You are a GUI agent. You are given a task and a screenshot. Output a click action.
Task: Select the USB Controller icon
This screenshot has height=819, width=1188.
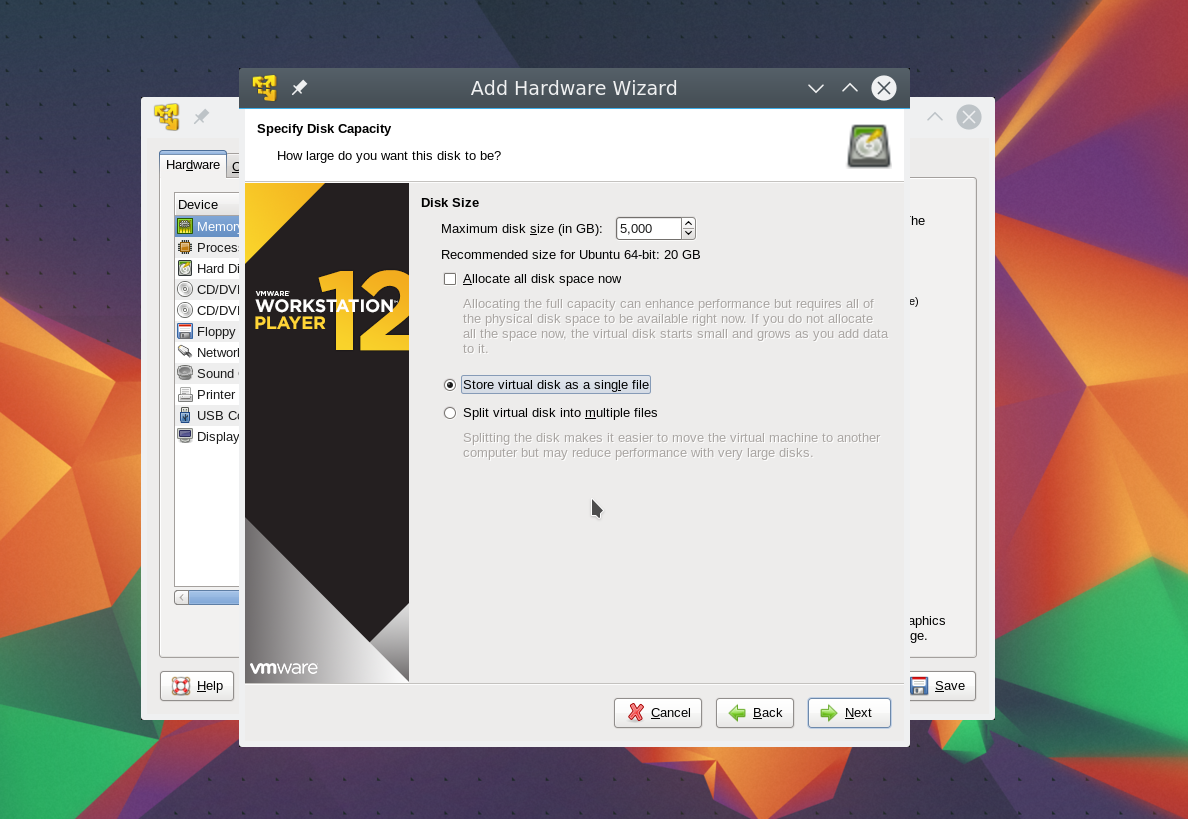tap(185, 415)
